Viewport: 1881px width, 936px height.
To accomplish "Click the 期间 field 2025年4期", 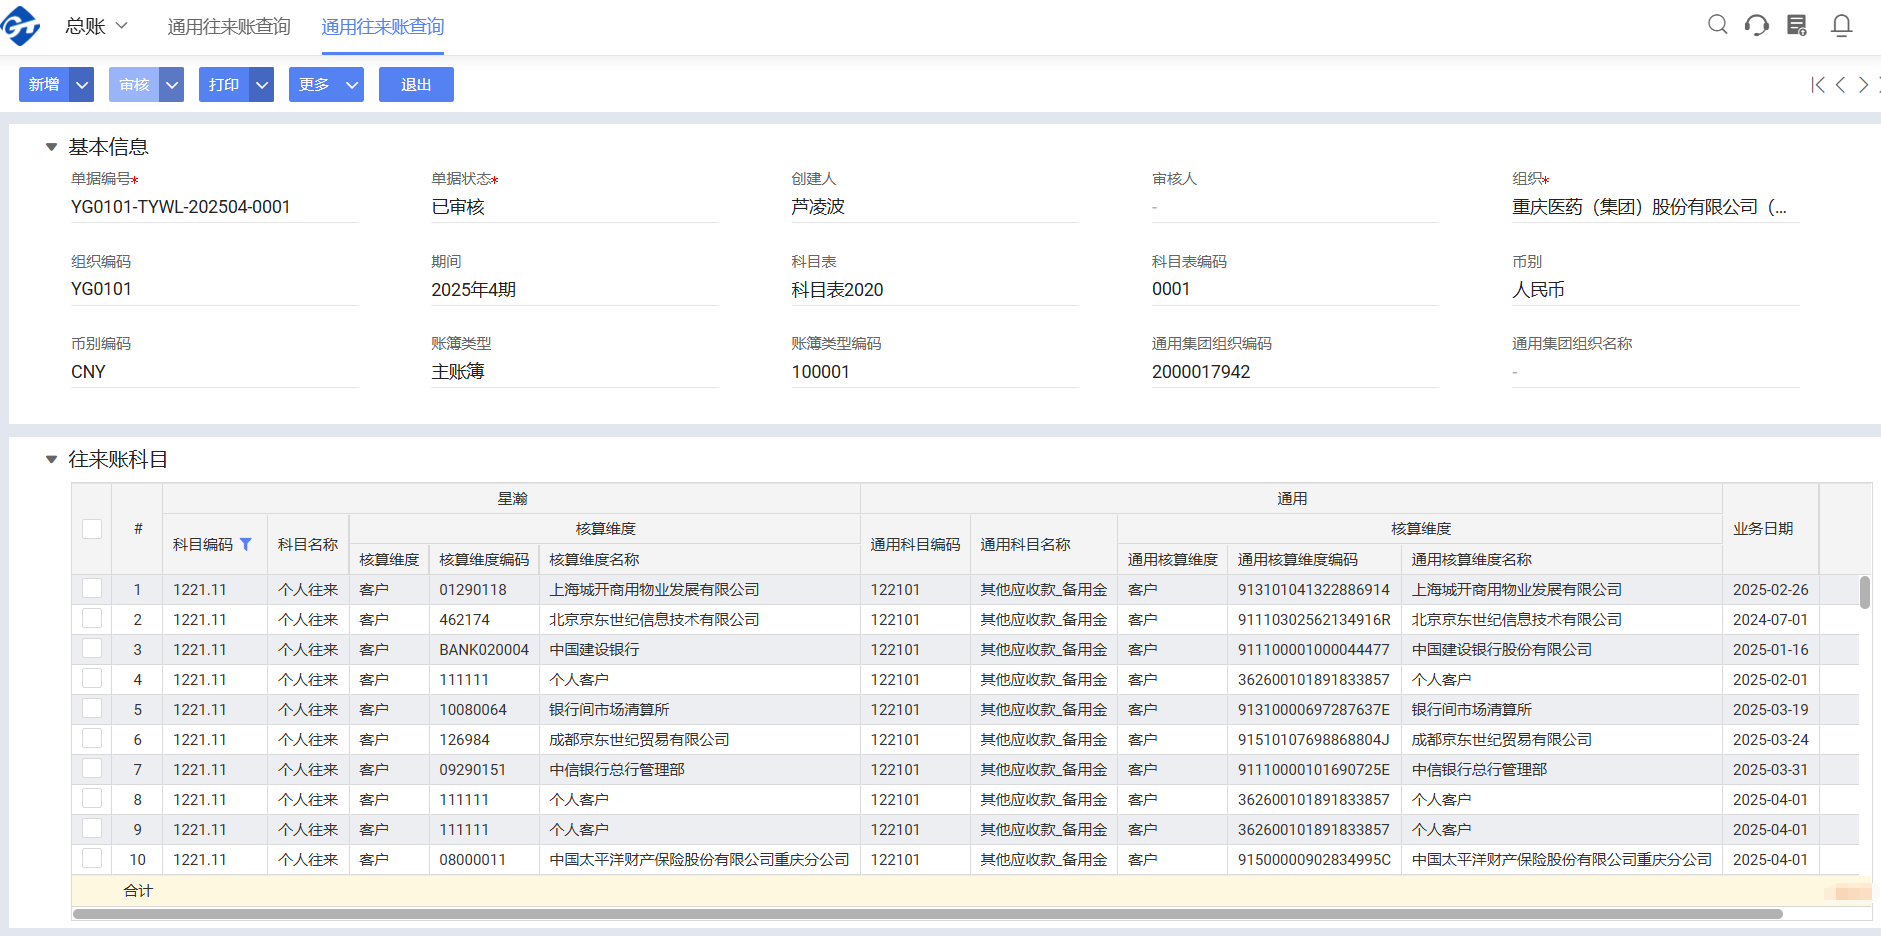I will pyautogui.click(x=575, y=290).
